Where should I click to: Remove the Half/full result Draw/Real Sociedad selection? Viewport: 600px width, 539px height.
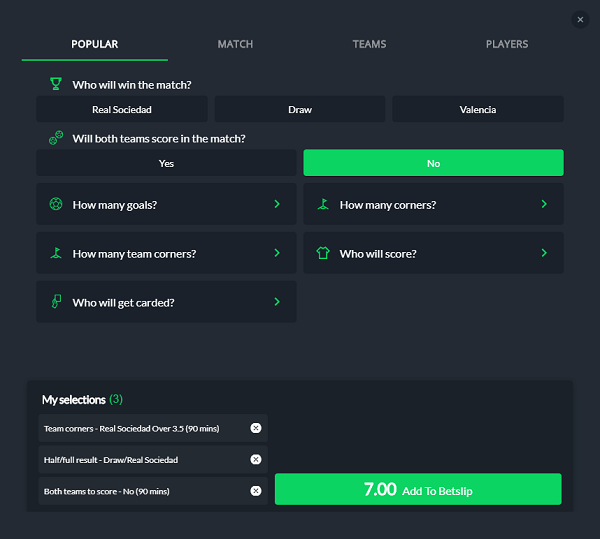coord(256,459)
